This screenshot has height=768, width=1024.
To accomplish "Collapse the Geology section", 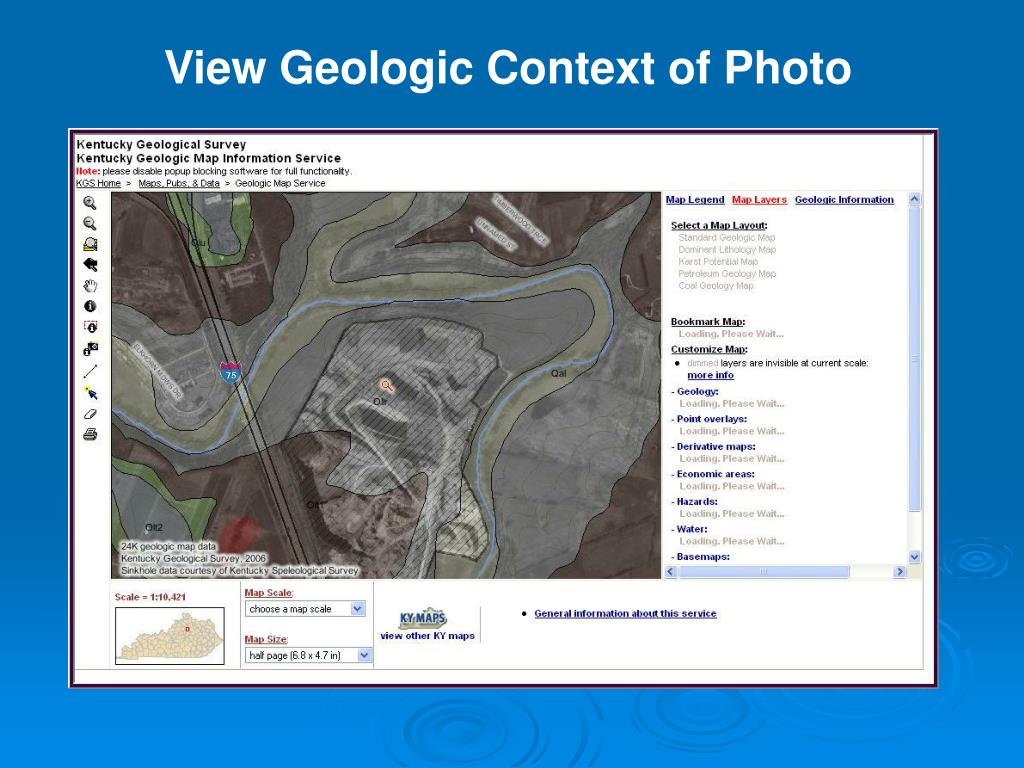I will coord(695,391).
